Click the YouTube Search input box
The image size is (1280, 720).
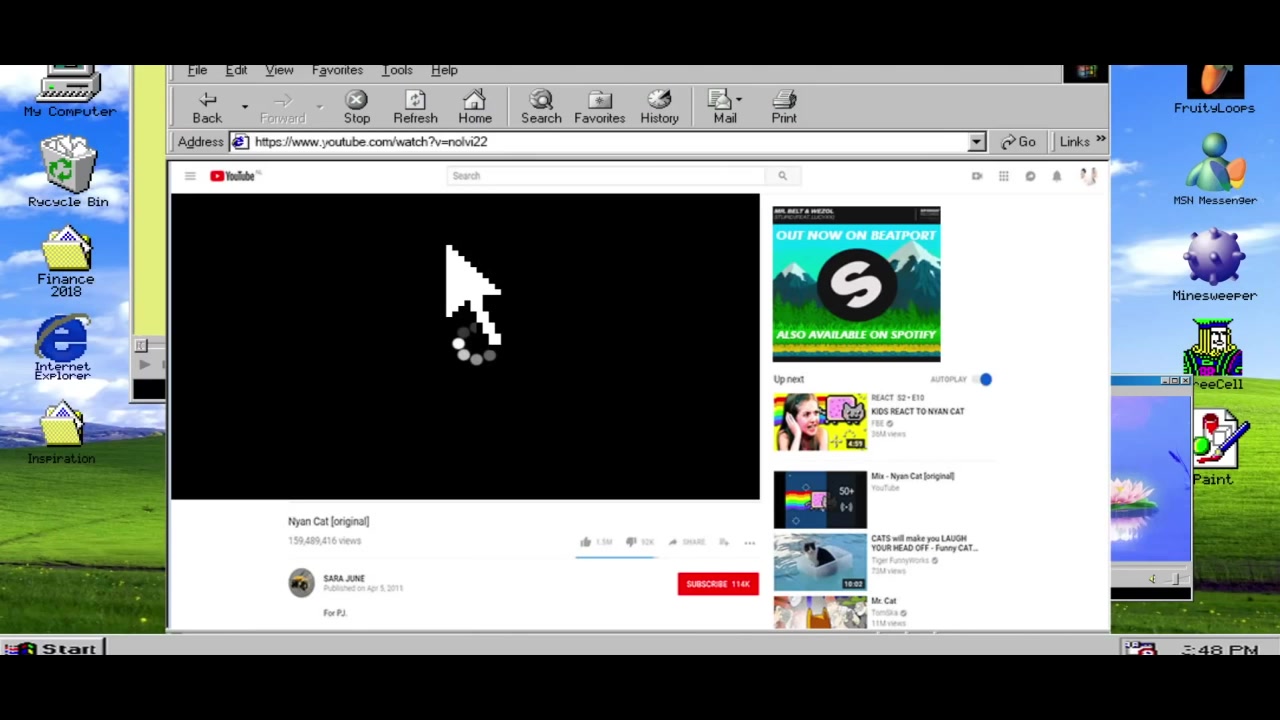[606, 176]
